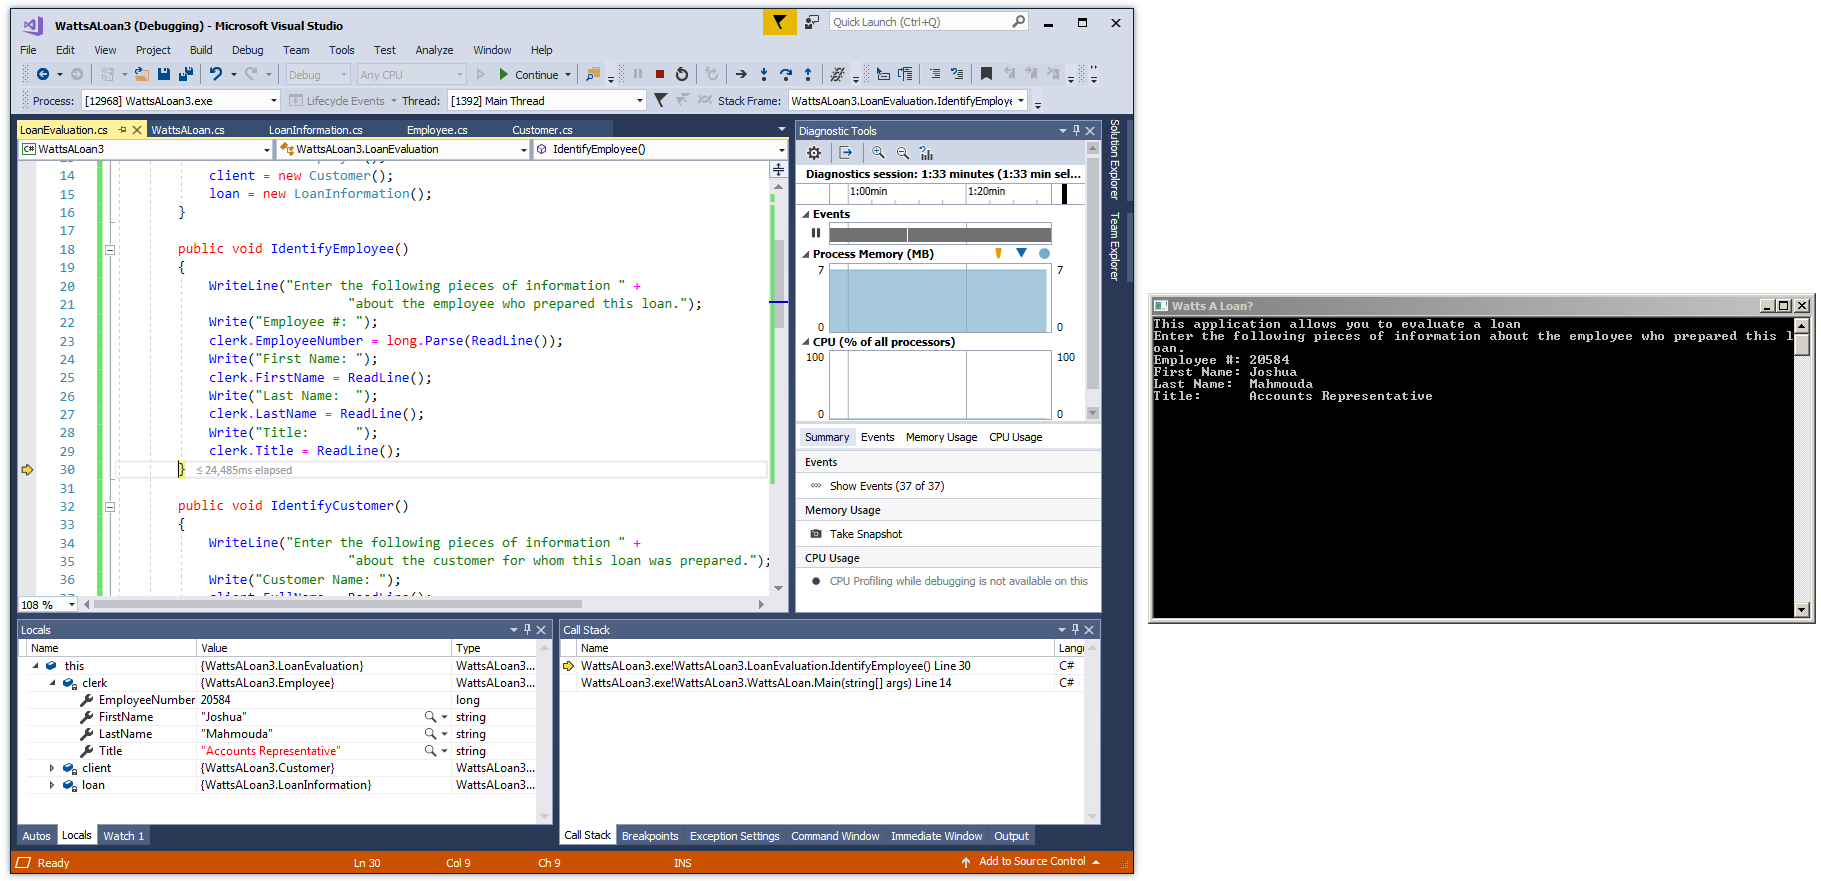This screenshot has height=881, width=1821.
Task: Click Show Events (37 of 37) link
Action: [886, 486]
